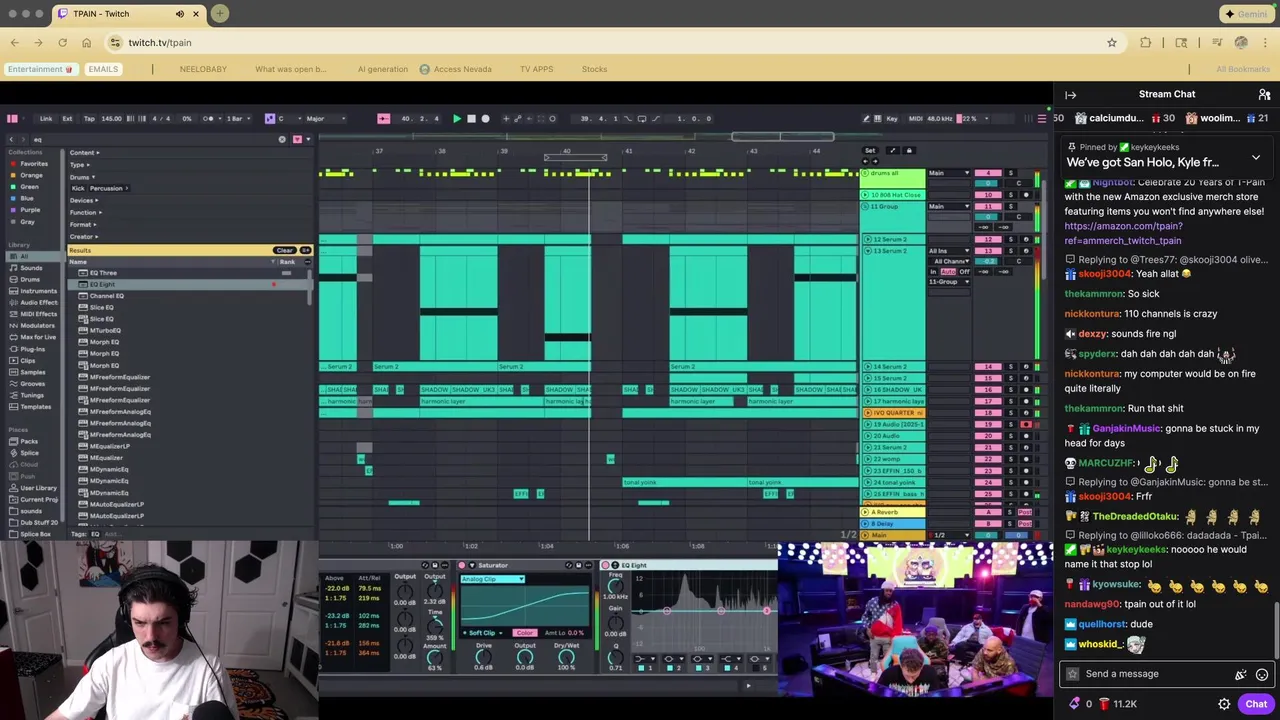Open Templates in the Library
Viewport: 1280px width, 720px height.
(35, 407)
